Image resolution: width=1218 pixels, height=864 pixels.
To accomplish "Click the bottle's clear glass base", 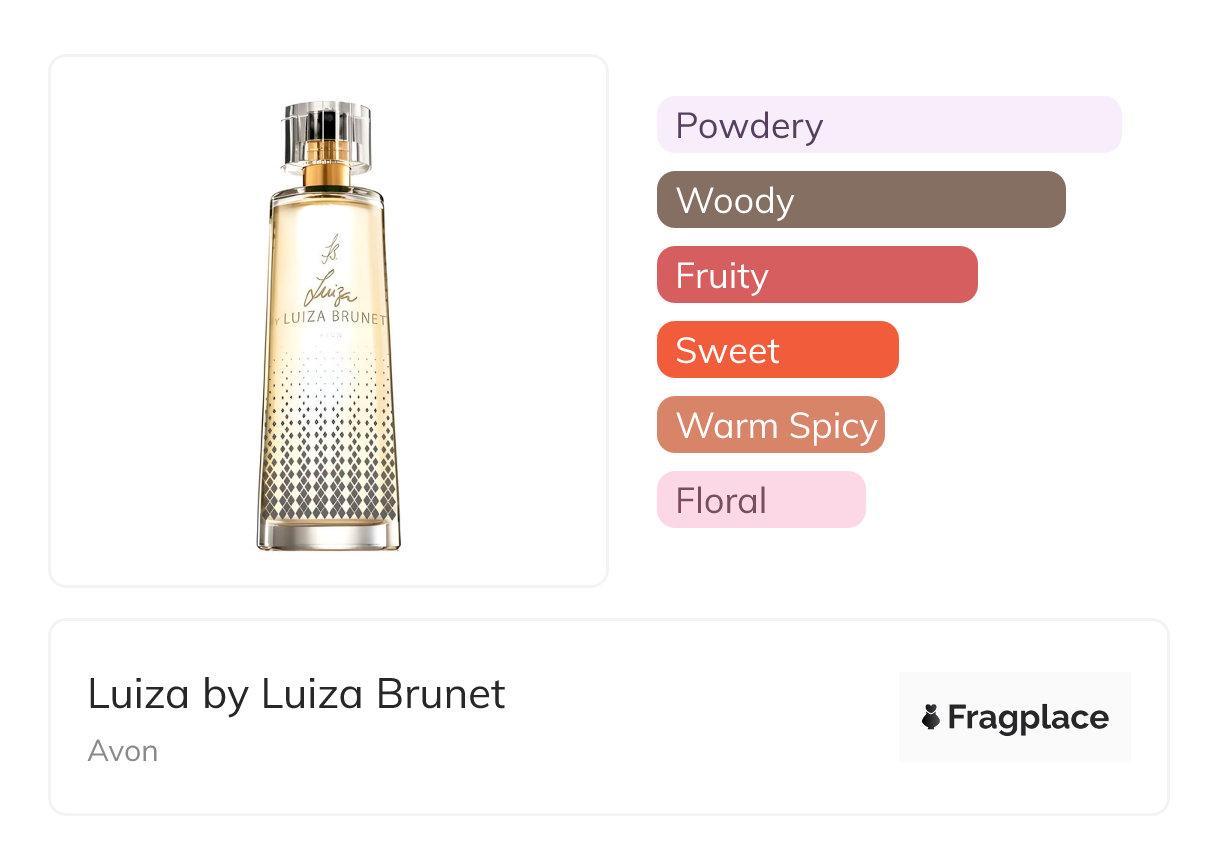I will 328,535.
